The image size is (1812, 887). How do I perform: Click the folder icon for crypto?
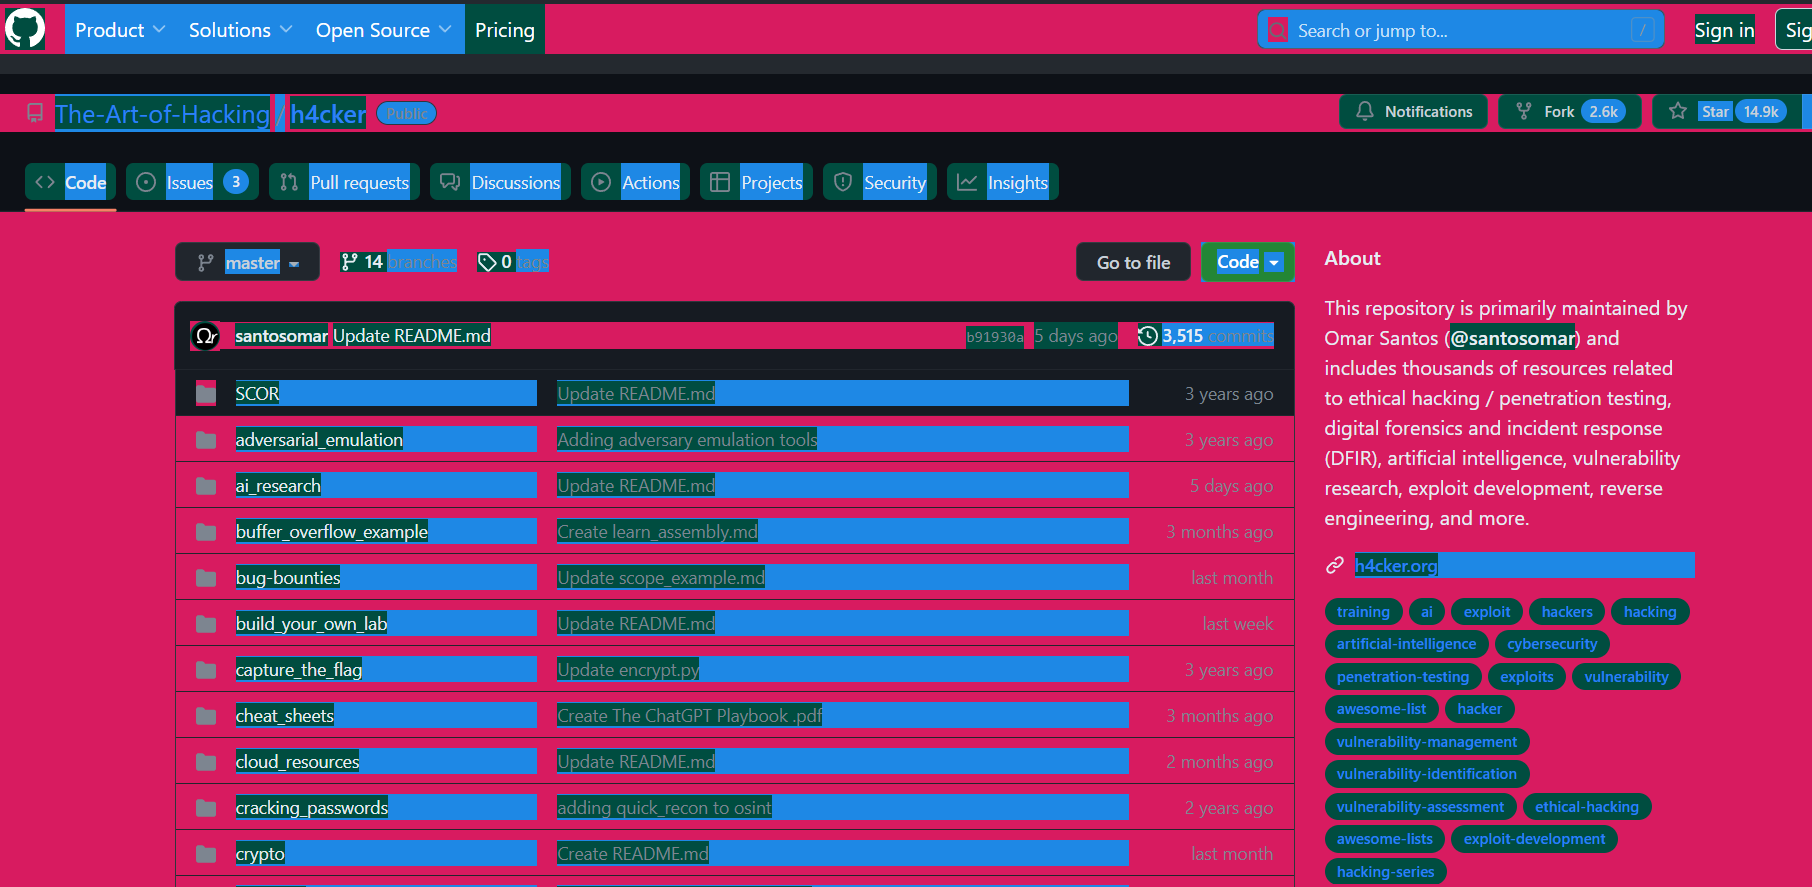coord(206,853)
